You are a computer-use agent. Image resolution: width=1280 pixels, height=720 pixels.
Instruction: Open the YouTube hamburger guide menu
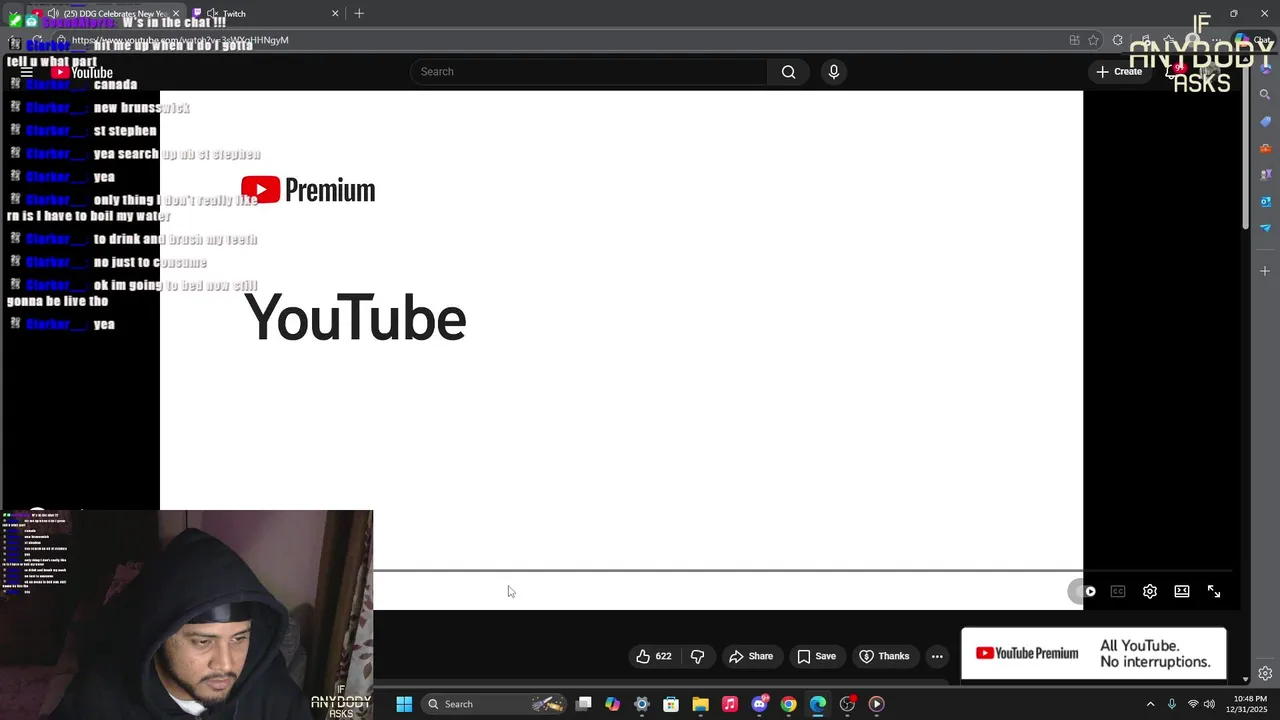(x=27, y=72)
